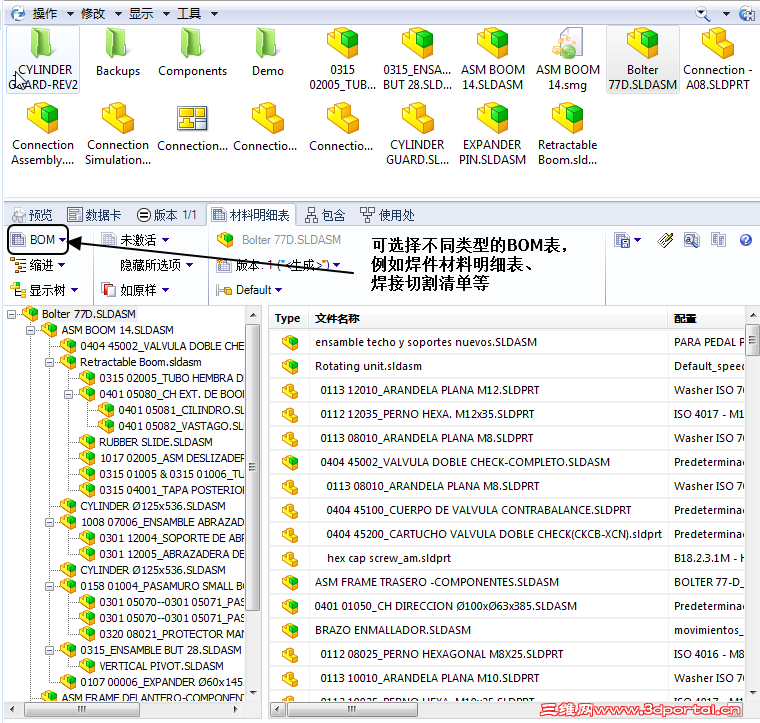Open the 版本 version dropdown
This screenshot has width=760, height=723.
[x=278, y=265]
